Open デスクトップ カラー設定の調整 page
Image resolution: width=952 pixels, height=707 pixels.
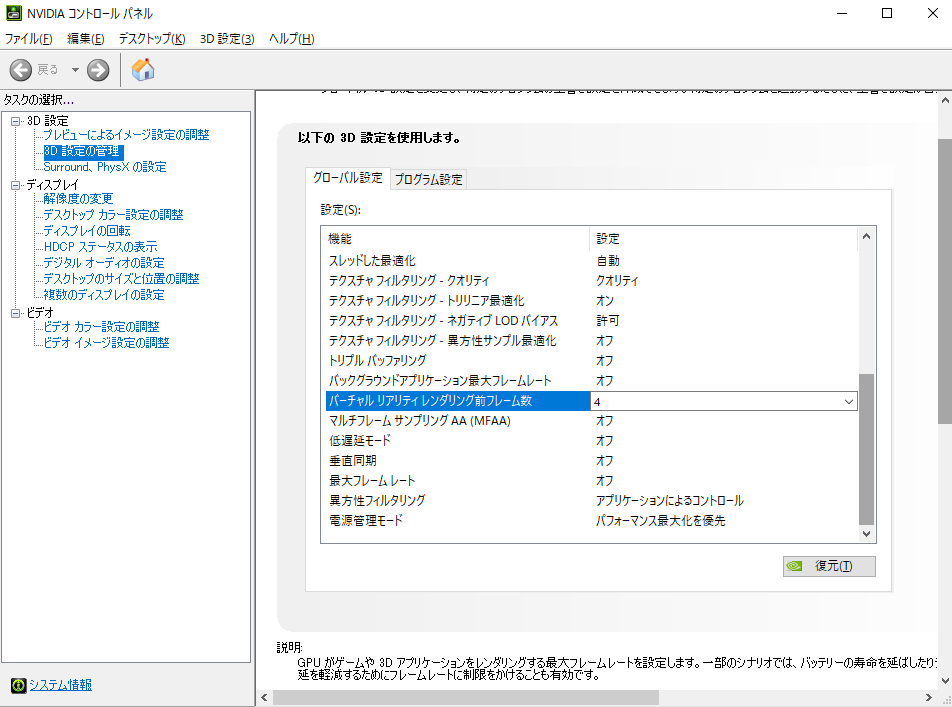(113, 215)
